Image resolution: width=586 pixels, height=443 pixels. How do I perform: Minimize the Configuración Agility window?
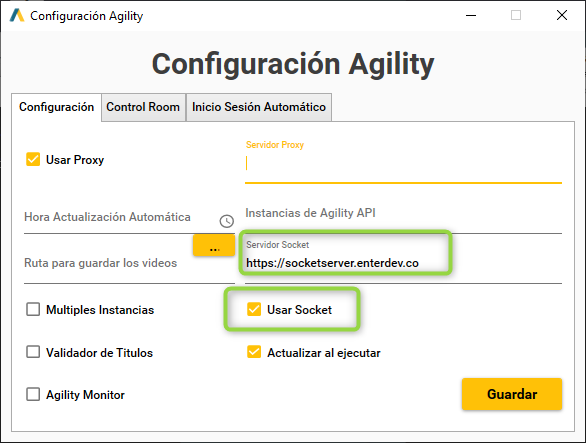pos(471,15)
